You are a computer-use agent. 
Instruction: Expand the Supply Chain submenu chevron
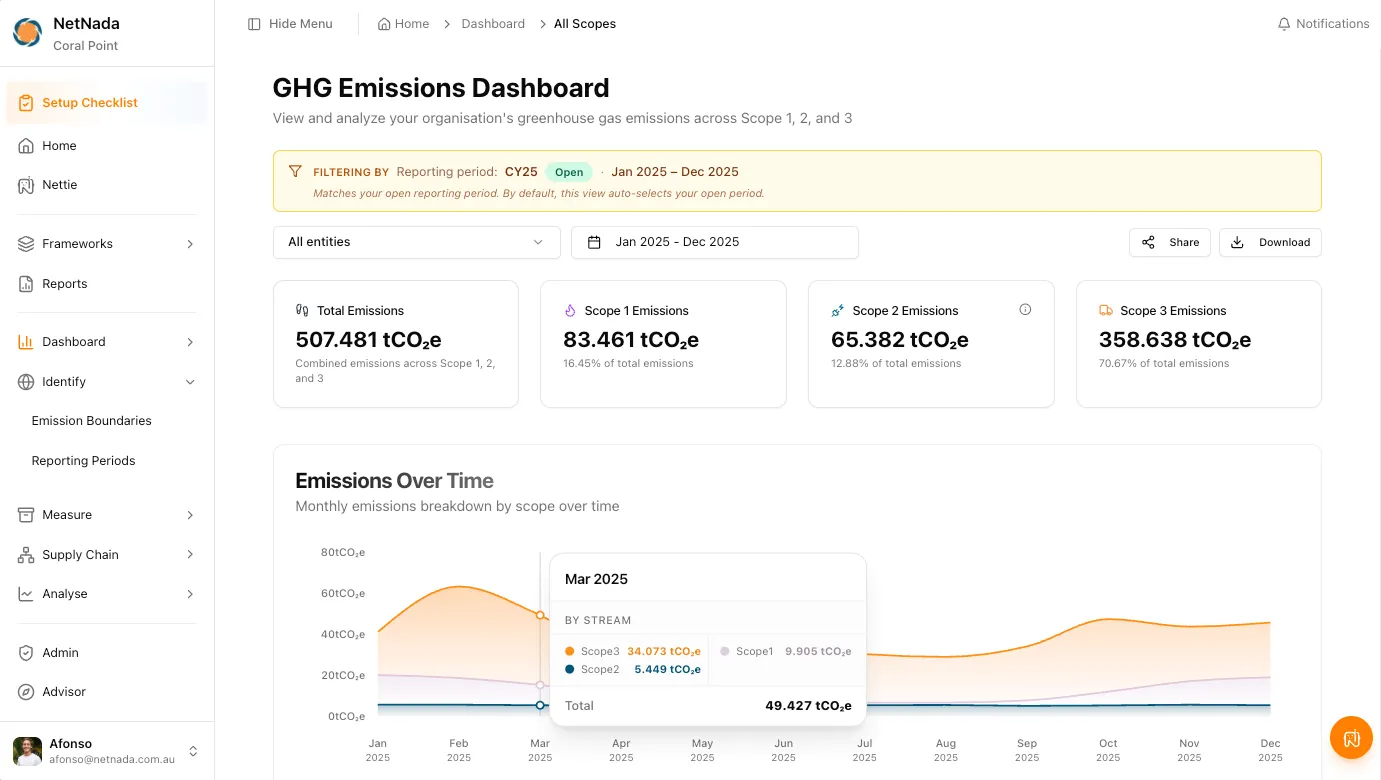coord(190,555)
